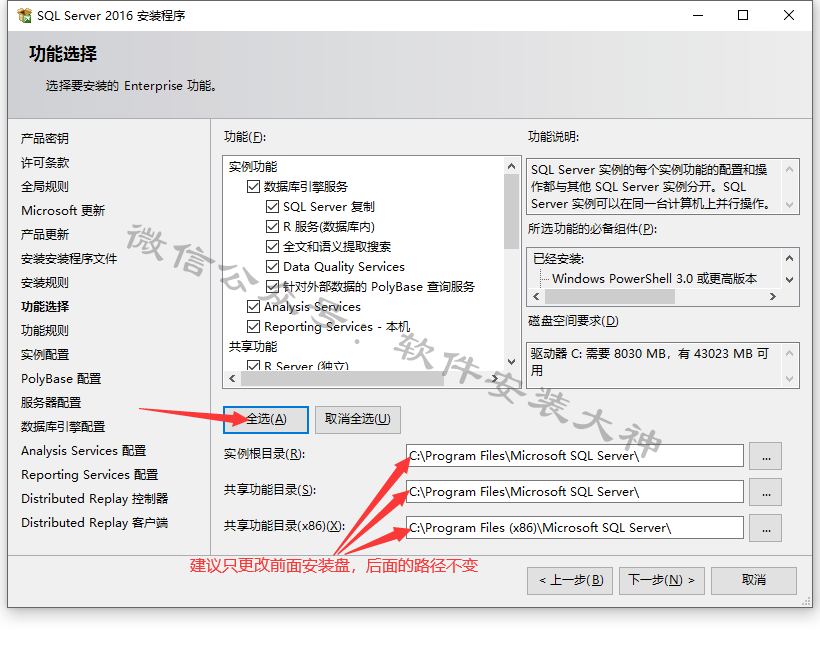The height and width of the screenshot is (646, 820).
Task: Toggle R 服务(数据库内) checkbox
Action: pos(272,226)
